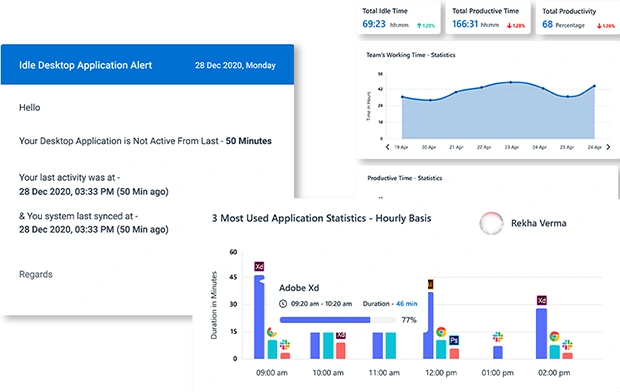Click the Photoshop icon in 12:00 pm group
The image size is (620, 392).
pos(454,340)
